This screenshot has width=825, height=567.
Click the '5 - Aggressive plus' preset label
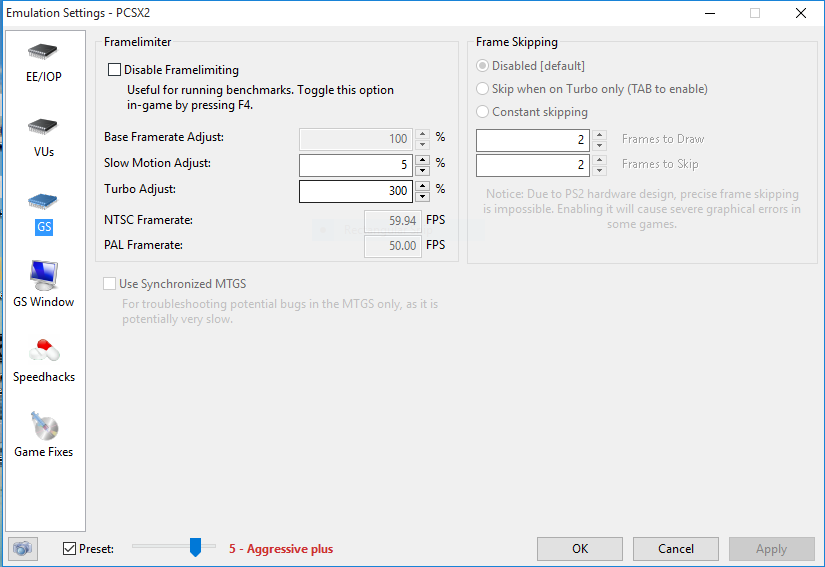click(x=281, y=549)
